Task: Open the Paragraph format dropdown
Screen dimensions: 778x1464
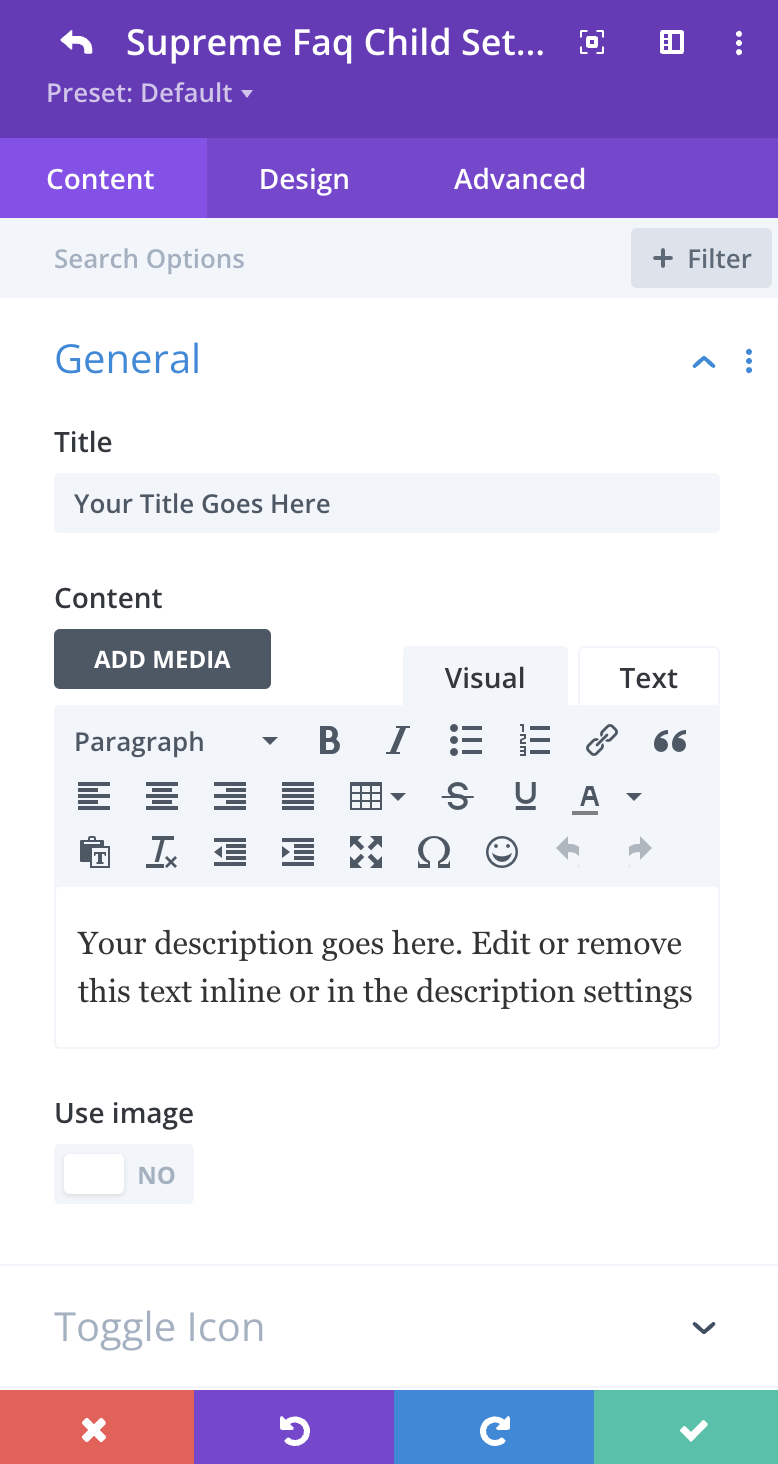Action: pyautogui.click(x=176, y=741)
